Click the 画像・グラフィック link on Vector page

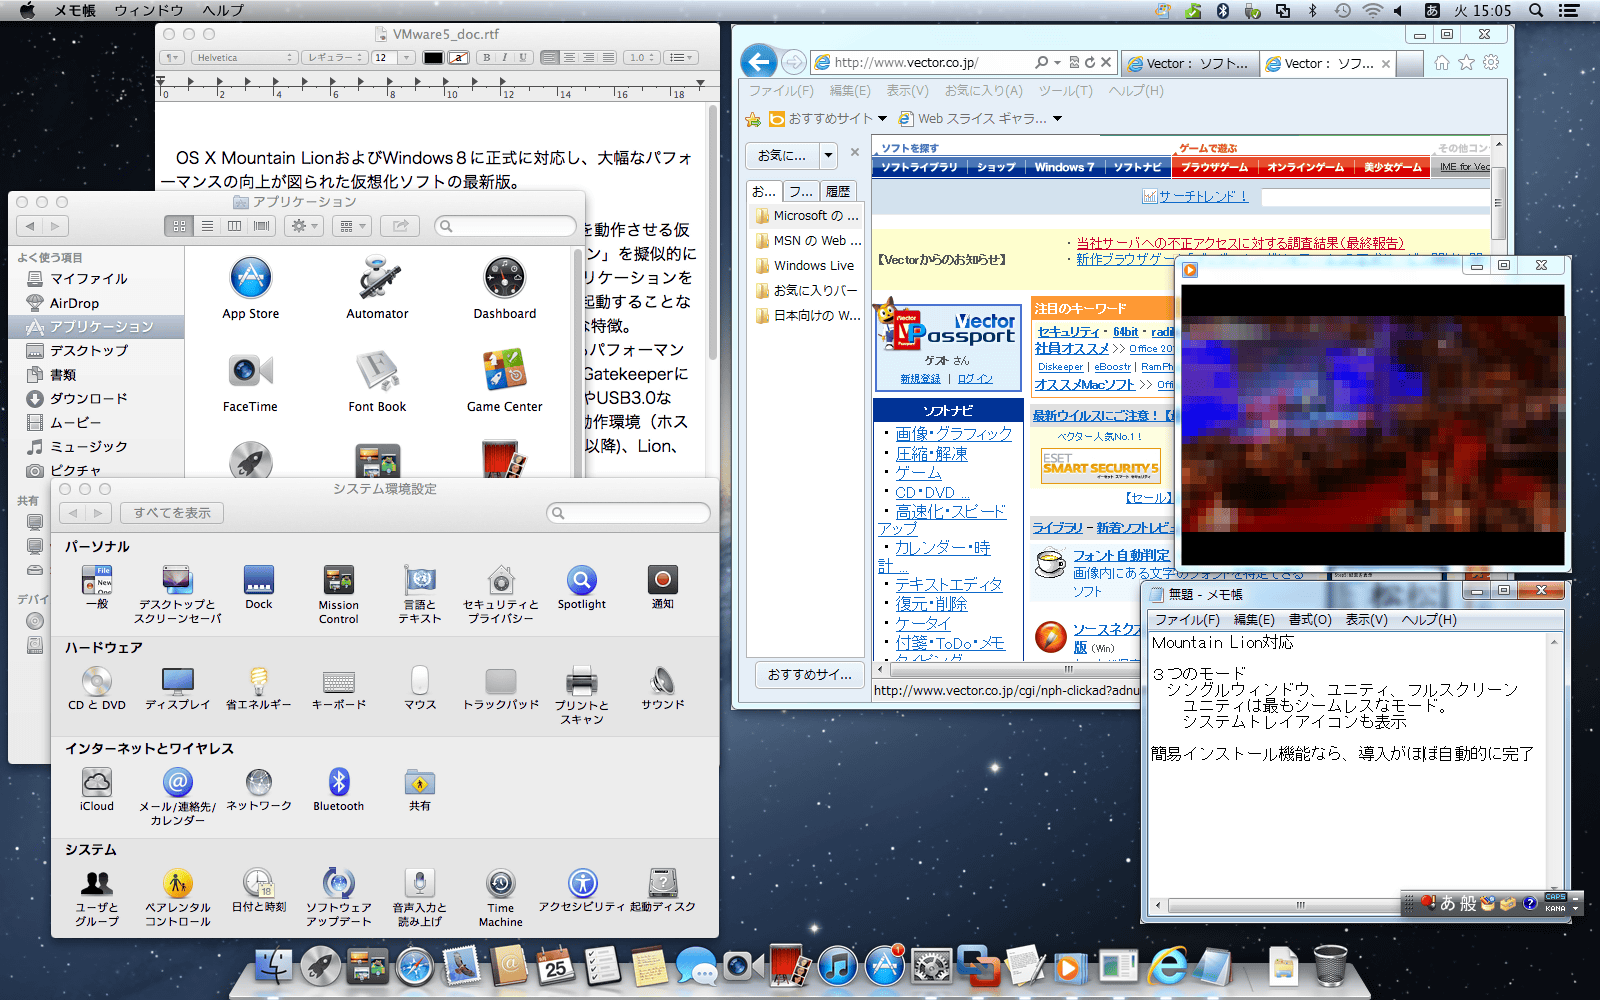pyautogui.click(x=953, y=433)
